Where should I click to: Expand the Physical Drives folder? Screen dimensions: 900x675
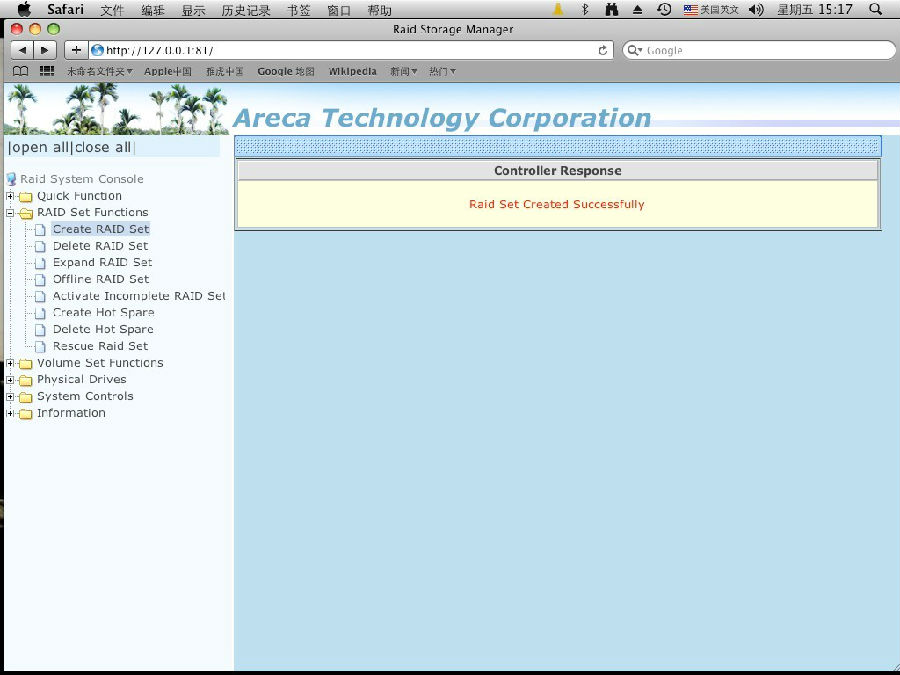(x=10, y=380)
